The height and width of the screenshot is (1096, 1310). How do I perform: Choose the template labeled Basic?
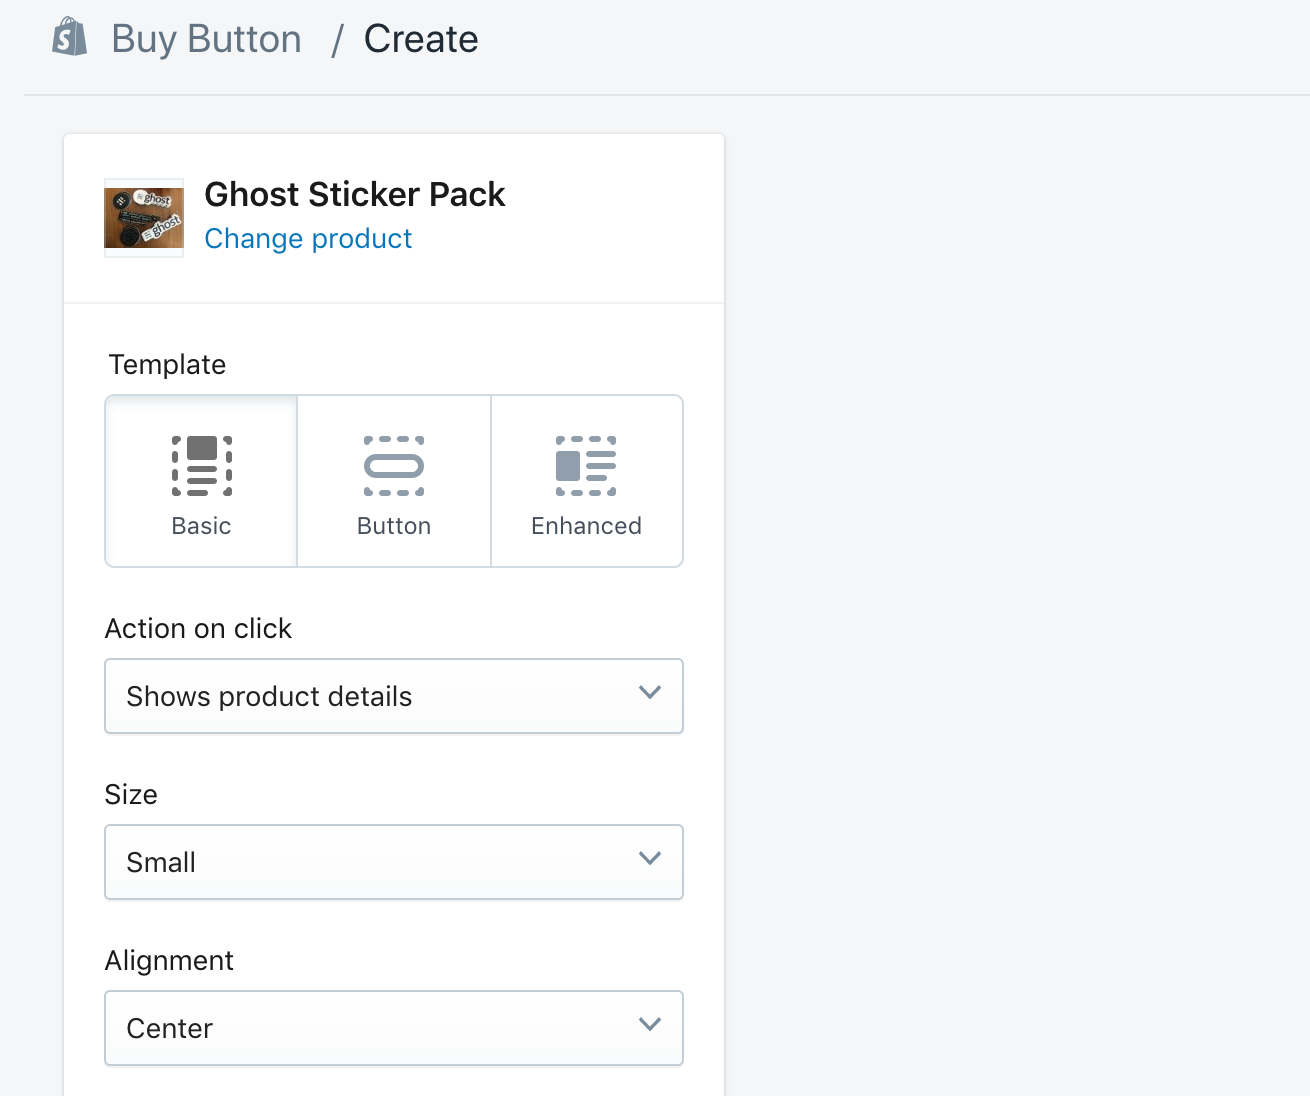tap(201, 526)
